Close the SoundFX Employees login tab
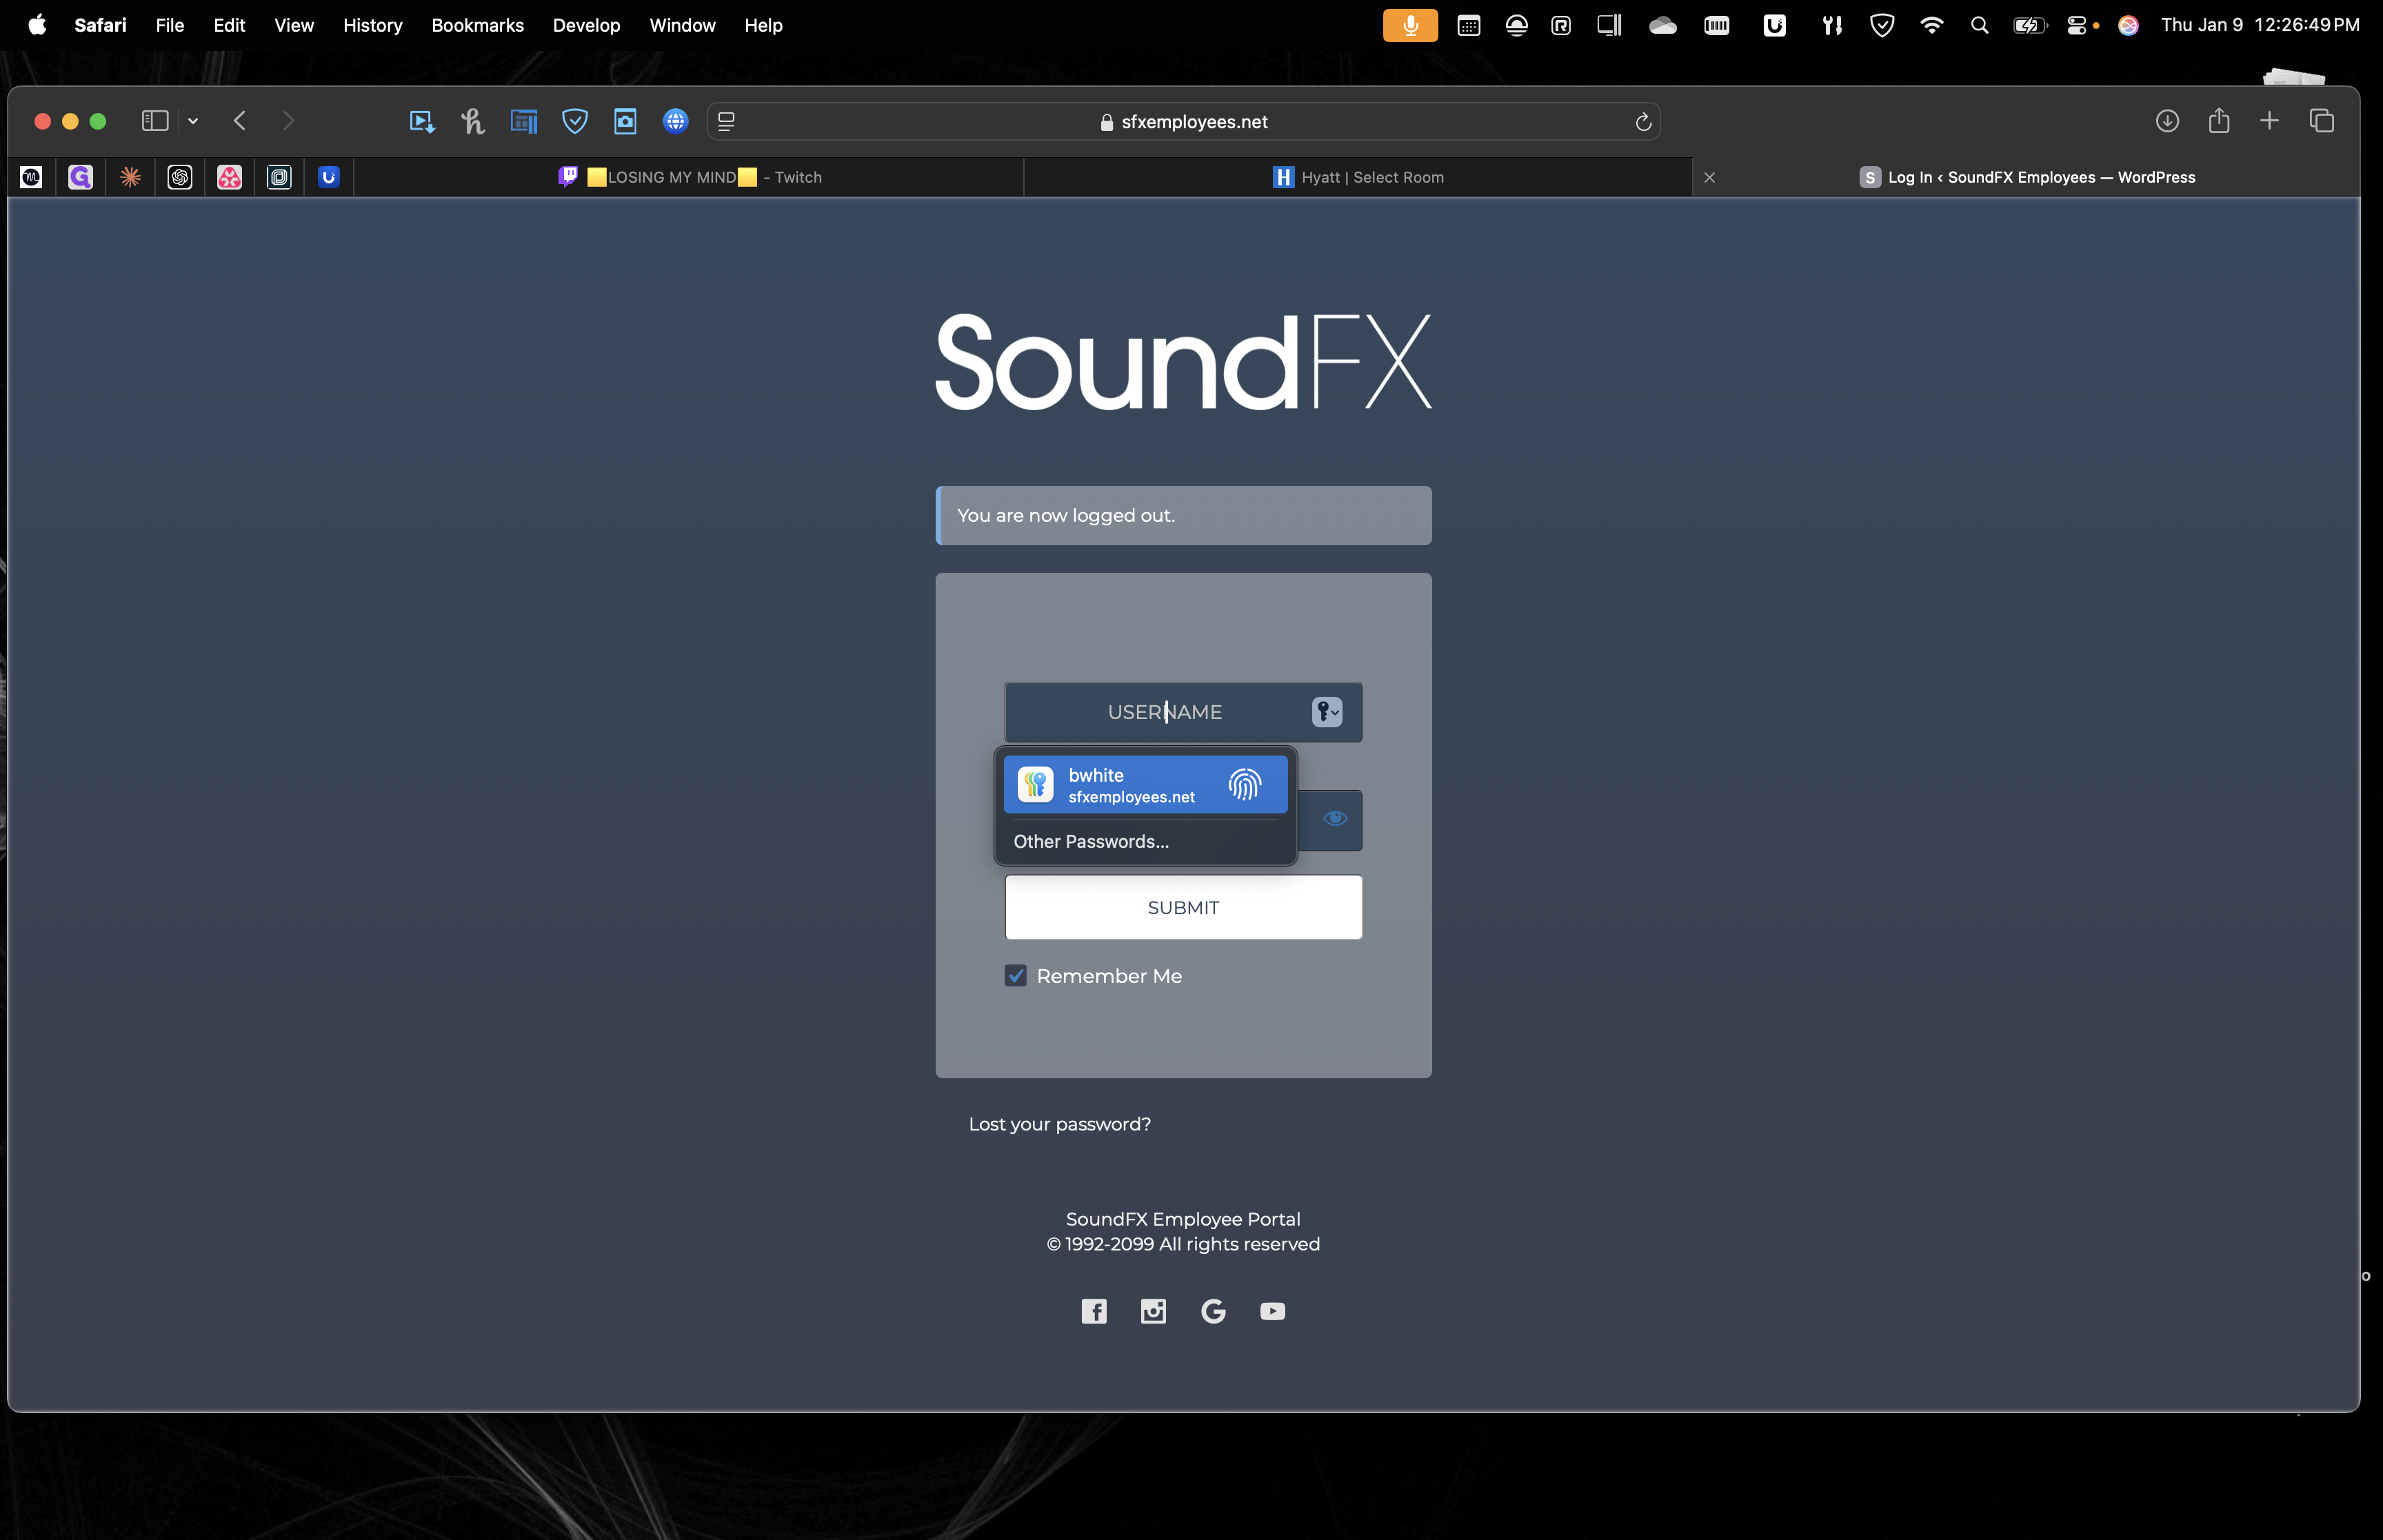 tap(1710, 177)
